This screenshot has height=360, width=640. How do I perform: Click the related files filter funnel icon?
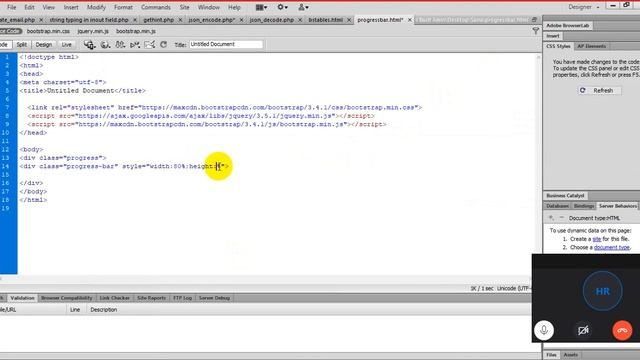[x=536, y=31]
